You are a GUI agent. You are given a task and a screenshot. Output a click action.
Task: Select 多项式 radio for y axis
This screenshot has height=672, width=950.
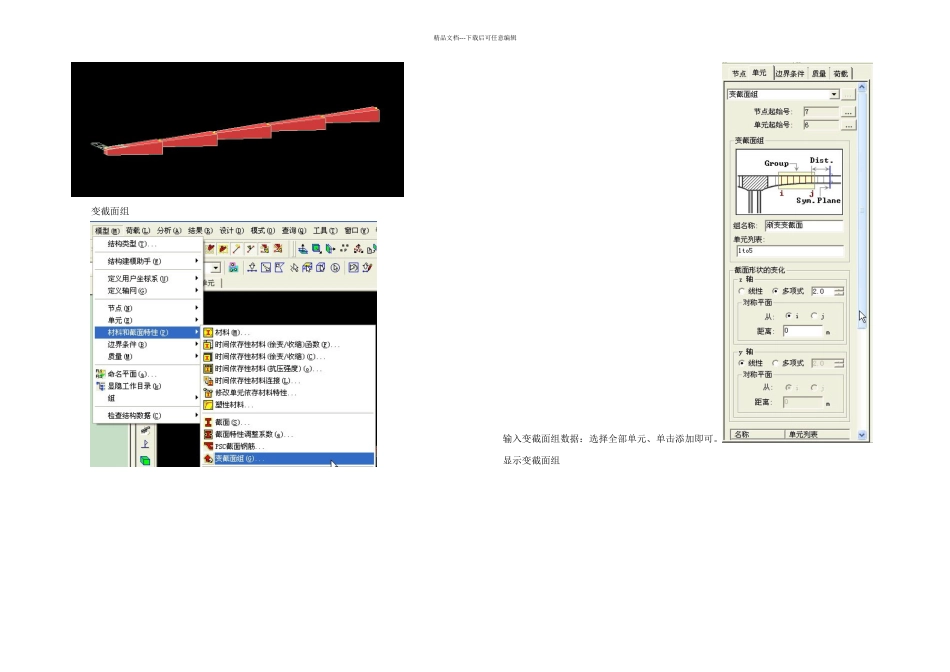(788, 364)
